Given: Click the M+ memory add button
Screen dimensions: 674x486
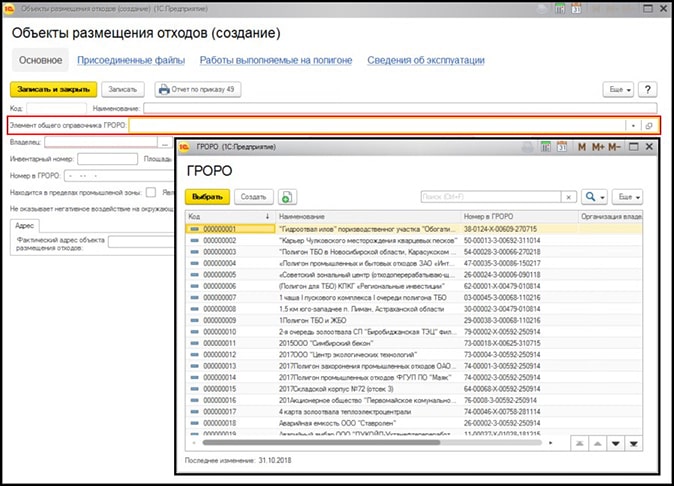Looking at the screenshot, I should pos(598,147).
